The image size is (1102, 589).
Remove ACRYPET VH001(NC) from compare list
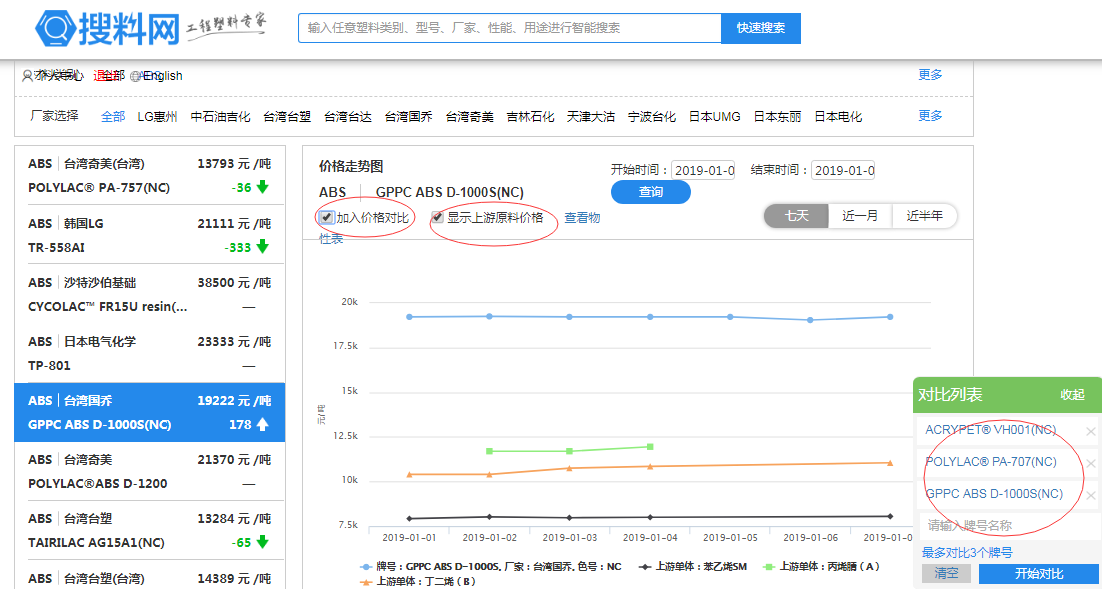coord(1090,432)
